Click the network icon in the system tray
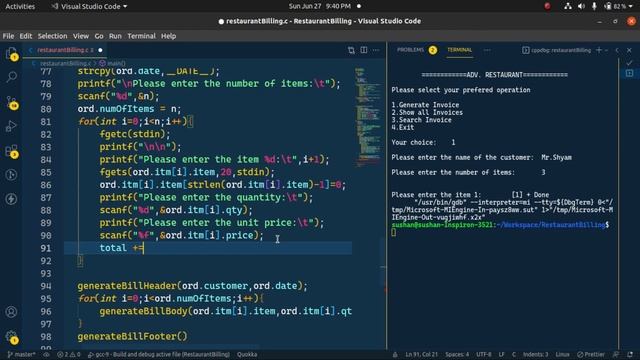This screenshot has height=360, width=640. coord(568,6)
